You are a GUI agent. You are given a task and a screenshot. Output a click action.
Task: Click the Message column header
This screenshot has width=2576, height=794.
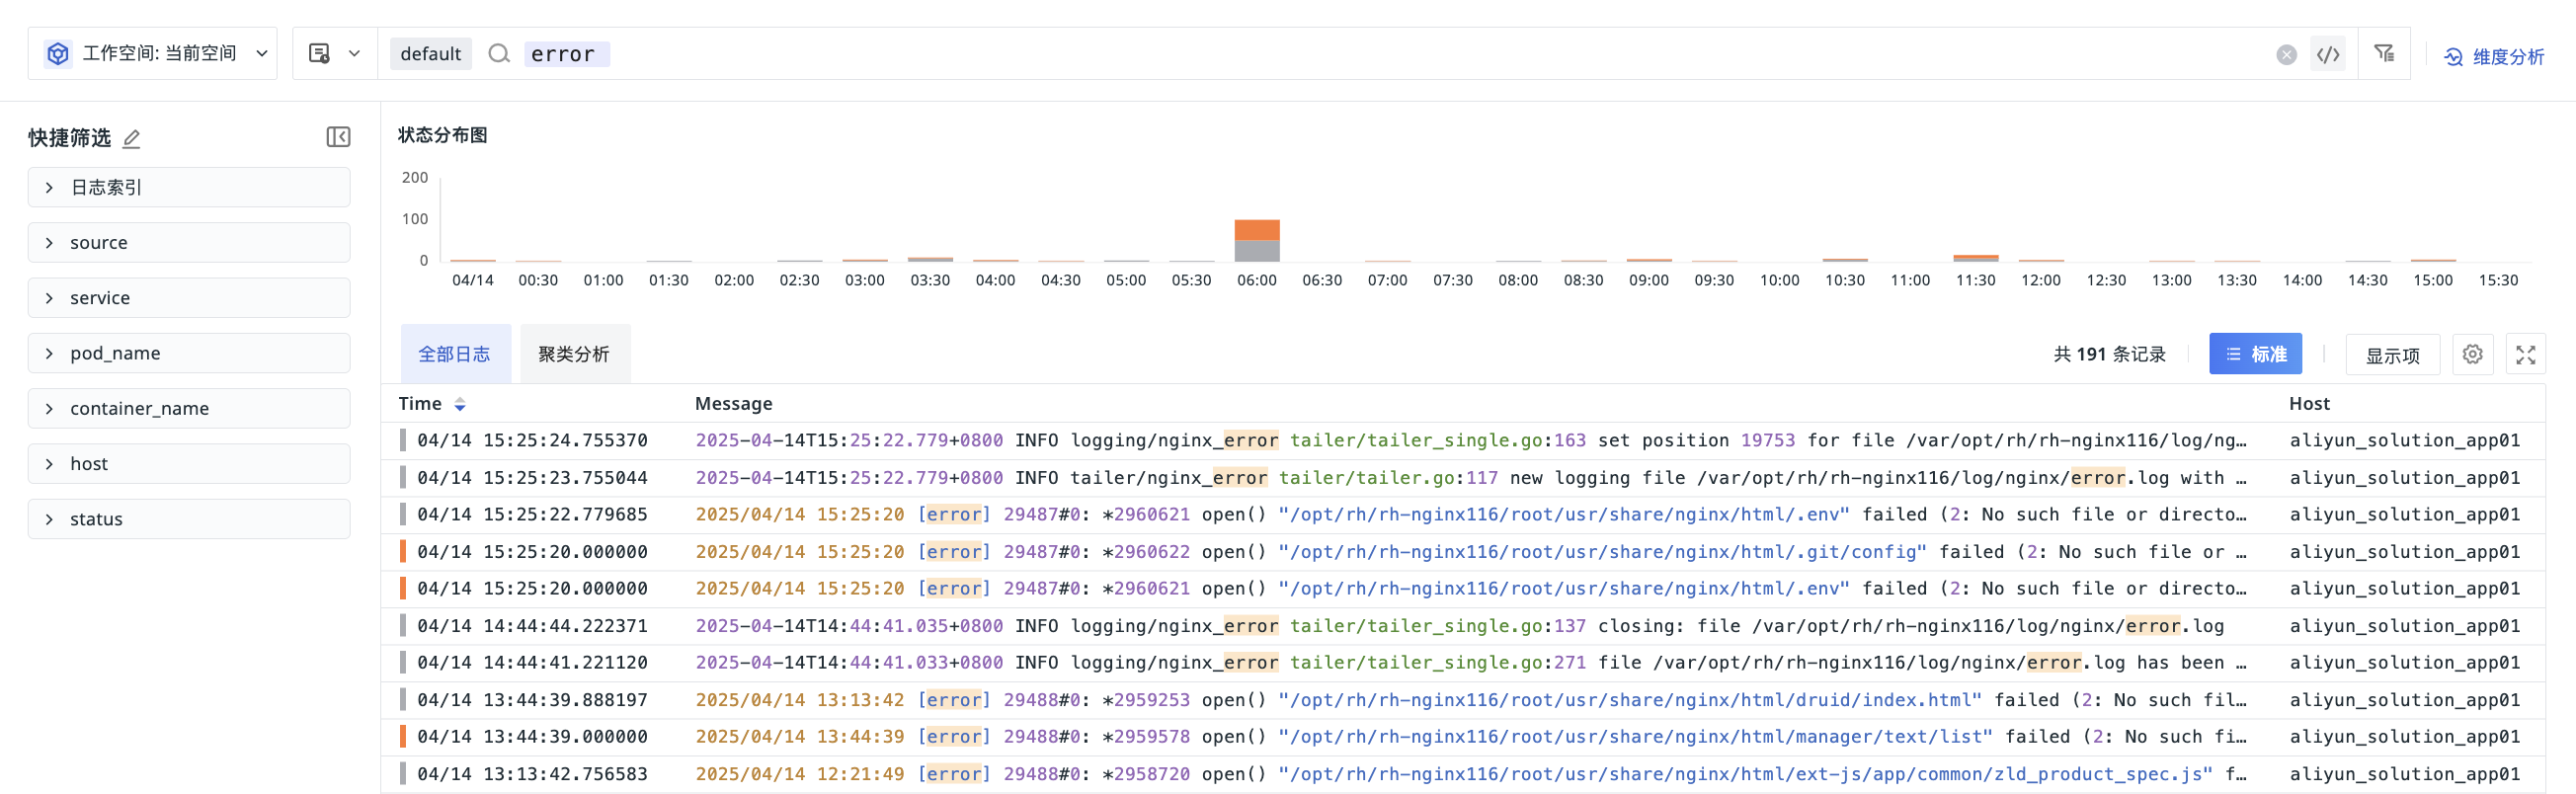tap(733, 404)
